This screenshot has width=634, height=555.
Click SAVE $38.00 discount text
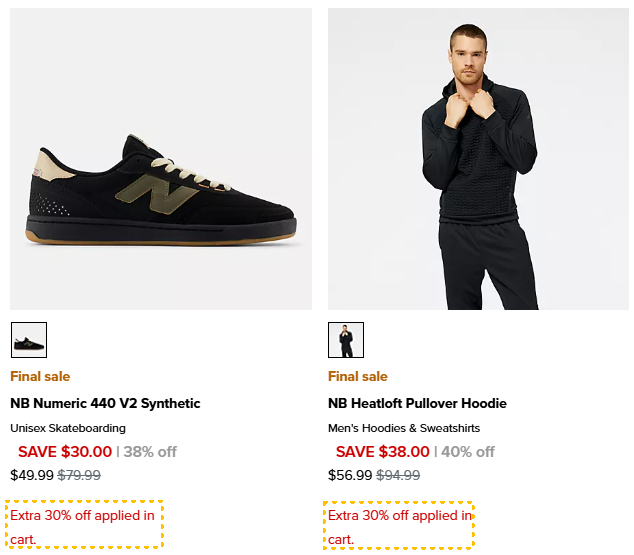pos(383,452)
